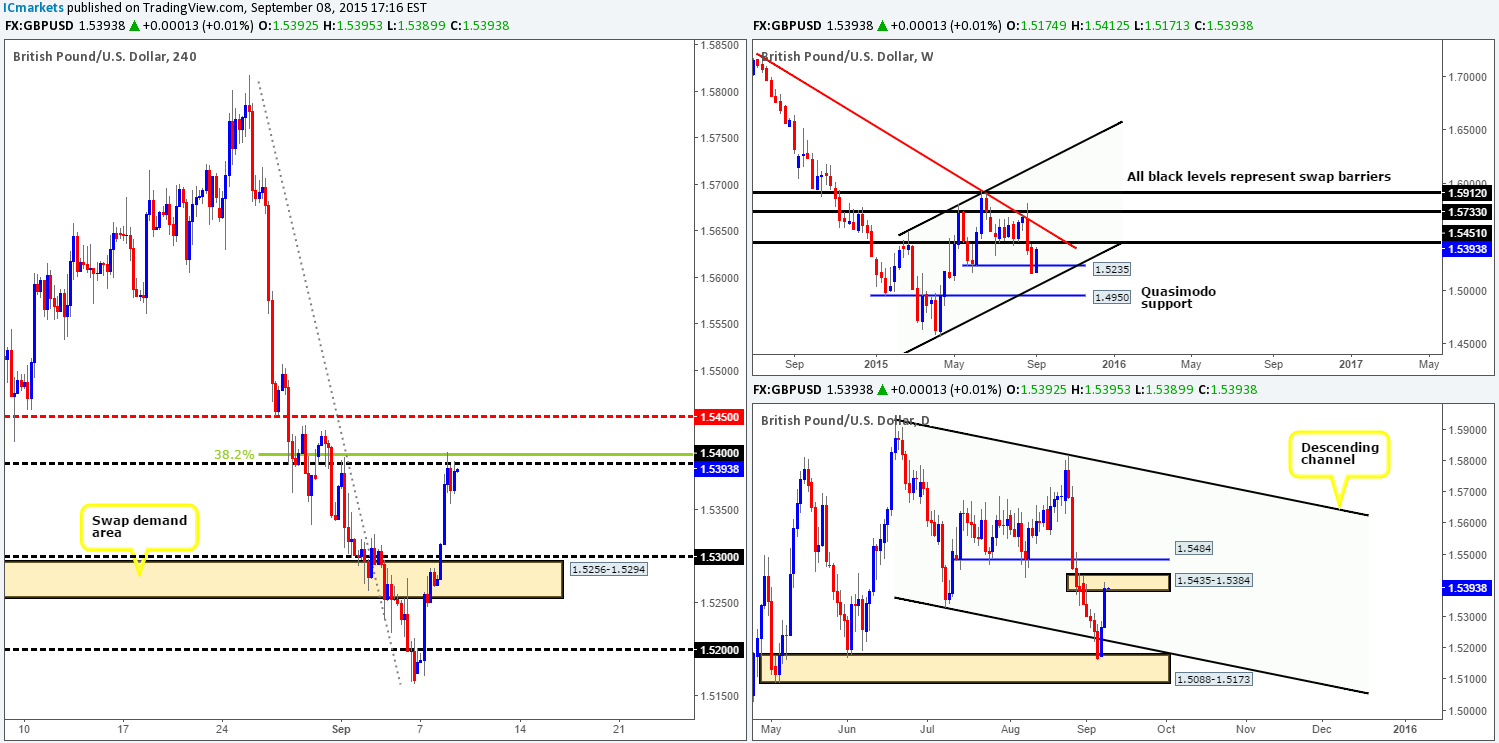
Task: Click the FX:GBPUSD symbol above the weekly chart
Action: pos(787,25)
